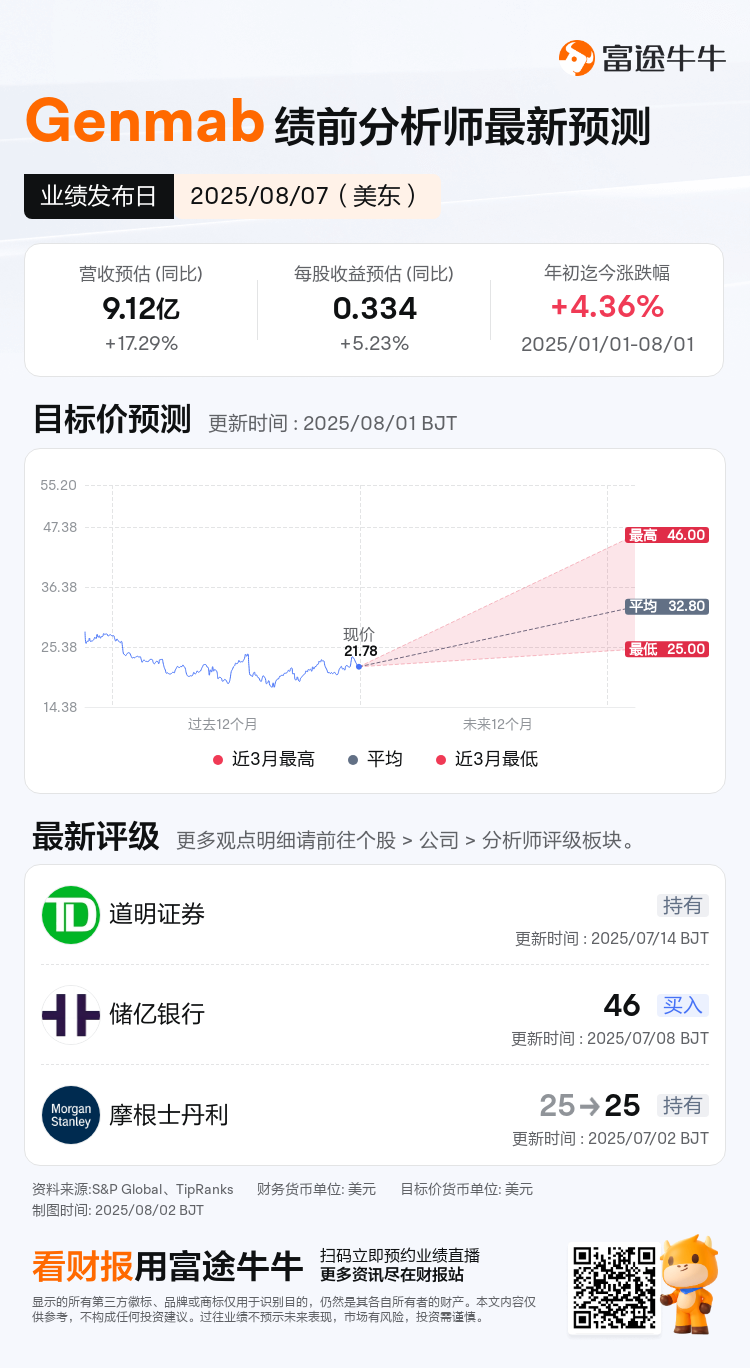The width and height of the screenshot is (750, 1368).
Task: Click the 目标价货币单位: 美元 text
Action: pyautogui.click(x=467, y=1189)
